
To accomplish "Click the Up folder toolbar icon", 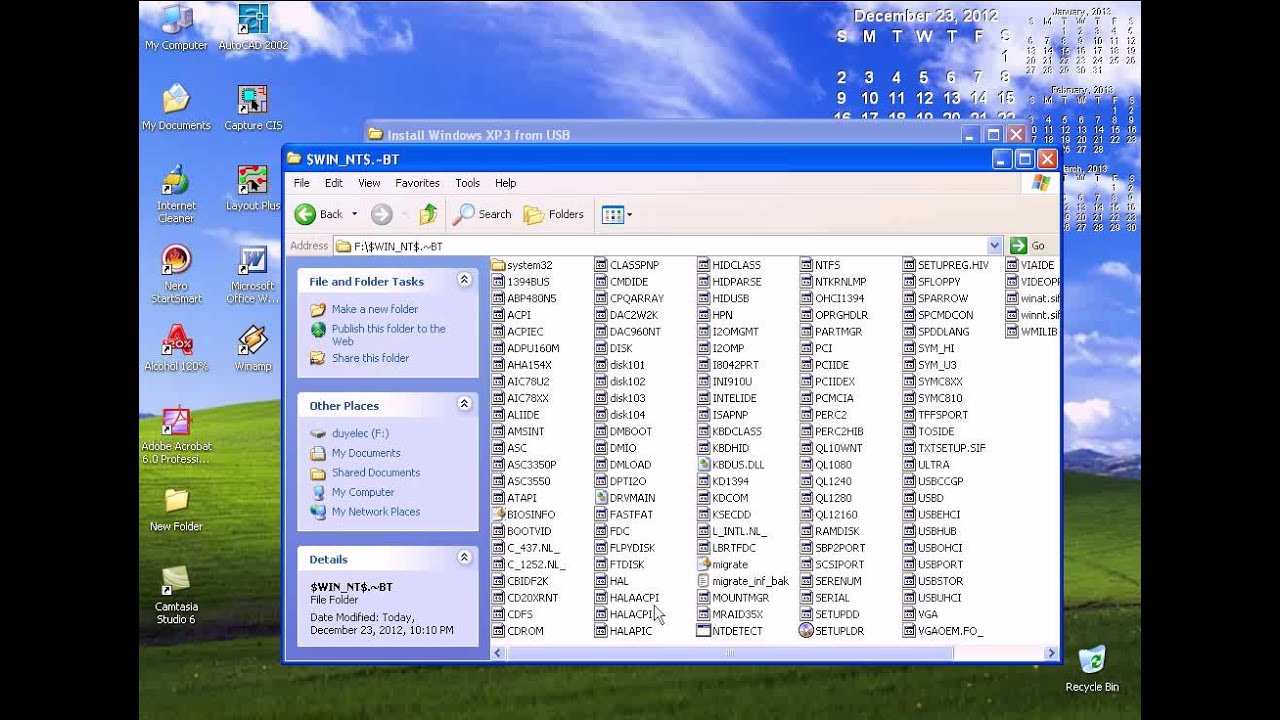I will (x=428, y=214).
